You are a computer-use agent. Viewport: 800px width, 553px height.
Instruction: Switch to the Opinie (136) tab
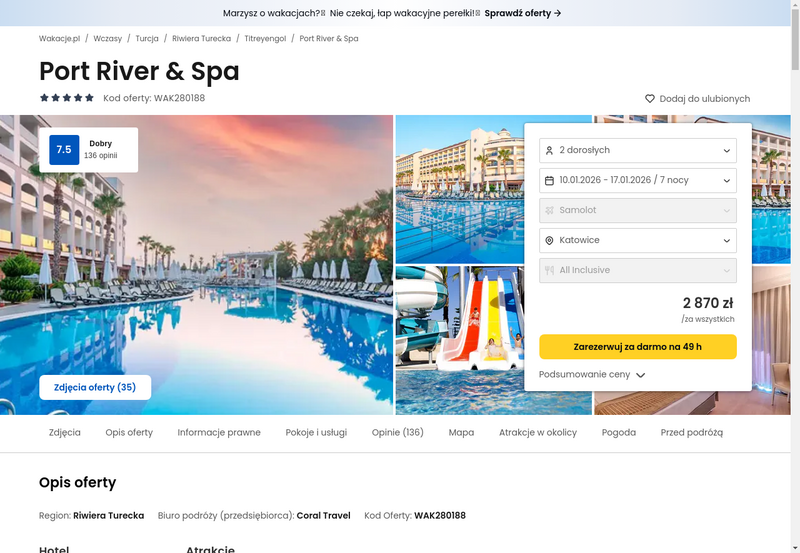397,433
